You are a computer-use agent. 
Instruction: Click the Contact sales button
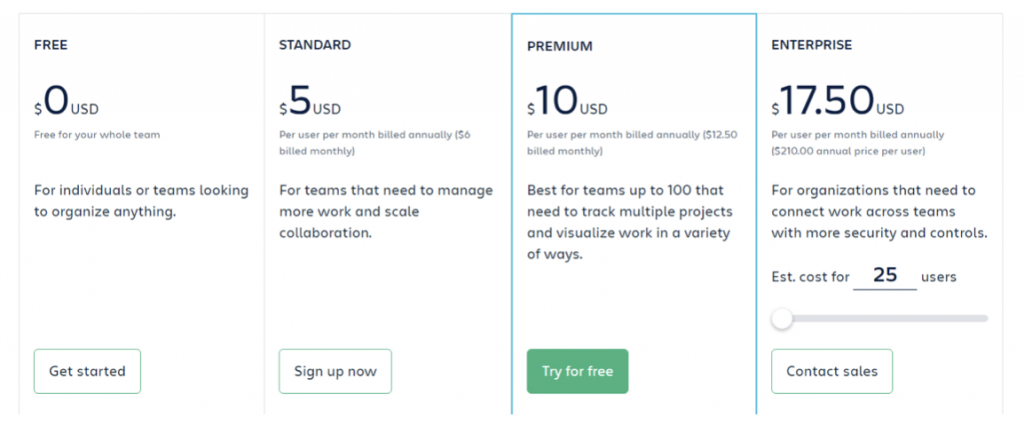click(831, 371)
